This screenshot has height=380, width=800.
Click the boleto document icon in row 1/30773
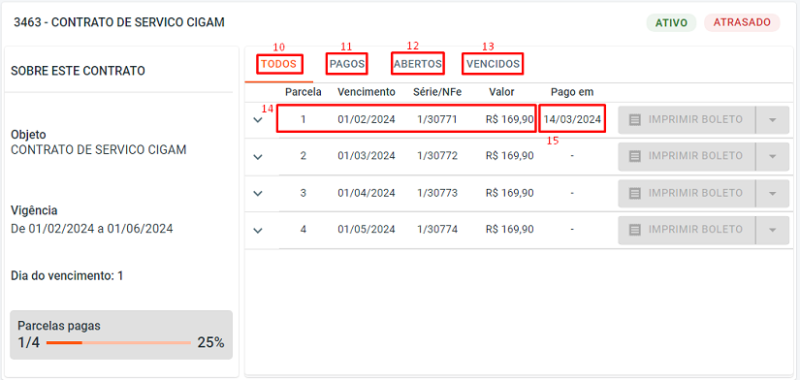click(635, 193)
